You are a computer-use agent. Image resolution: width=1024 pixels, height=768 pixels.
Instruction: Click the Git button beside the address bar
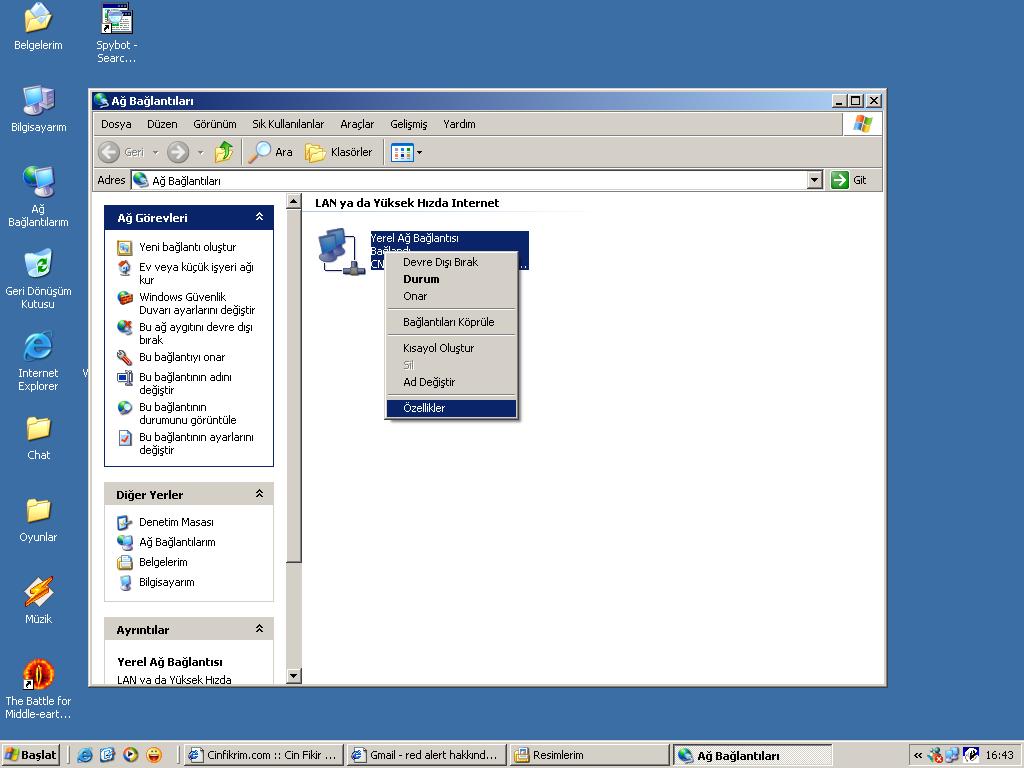tap(849, 180)
